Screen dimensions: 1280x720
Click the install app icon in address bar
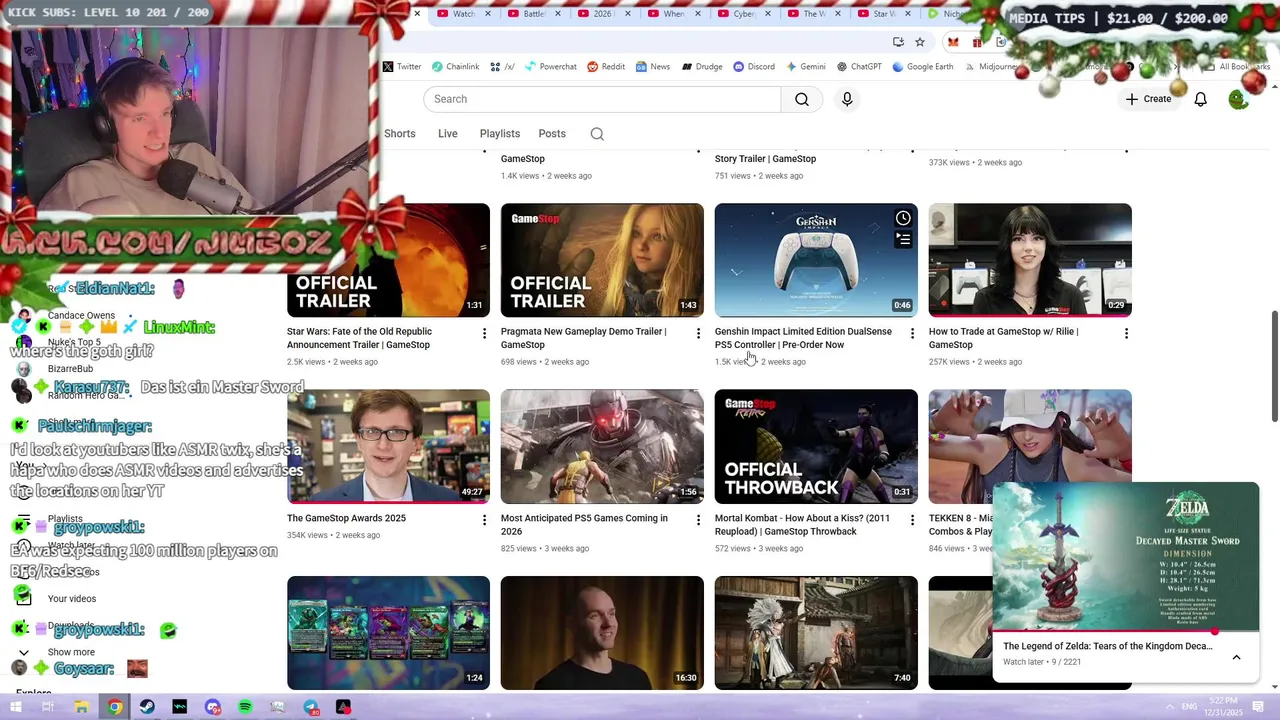click(x=898, y=42)
